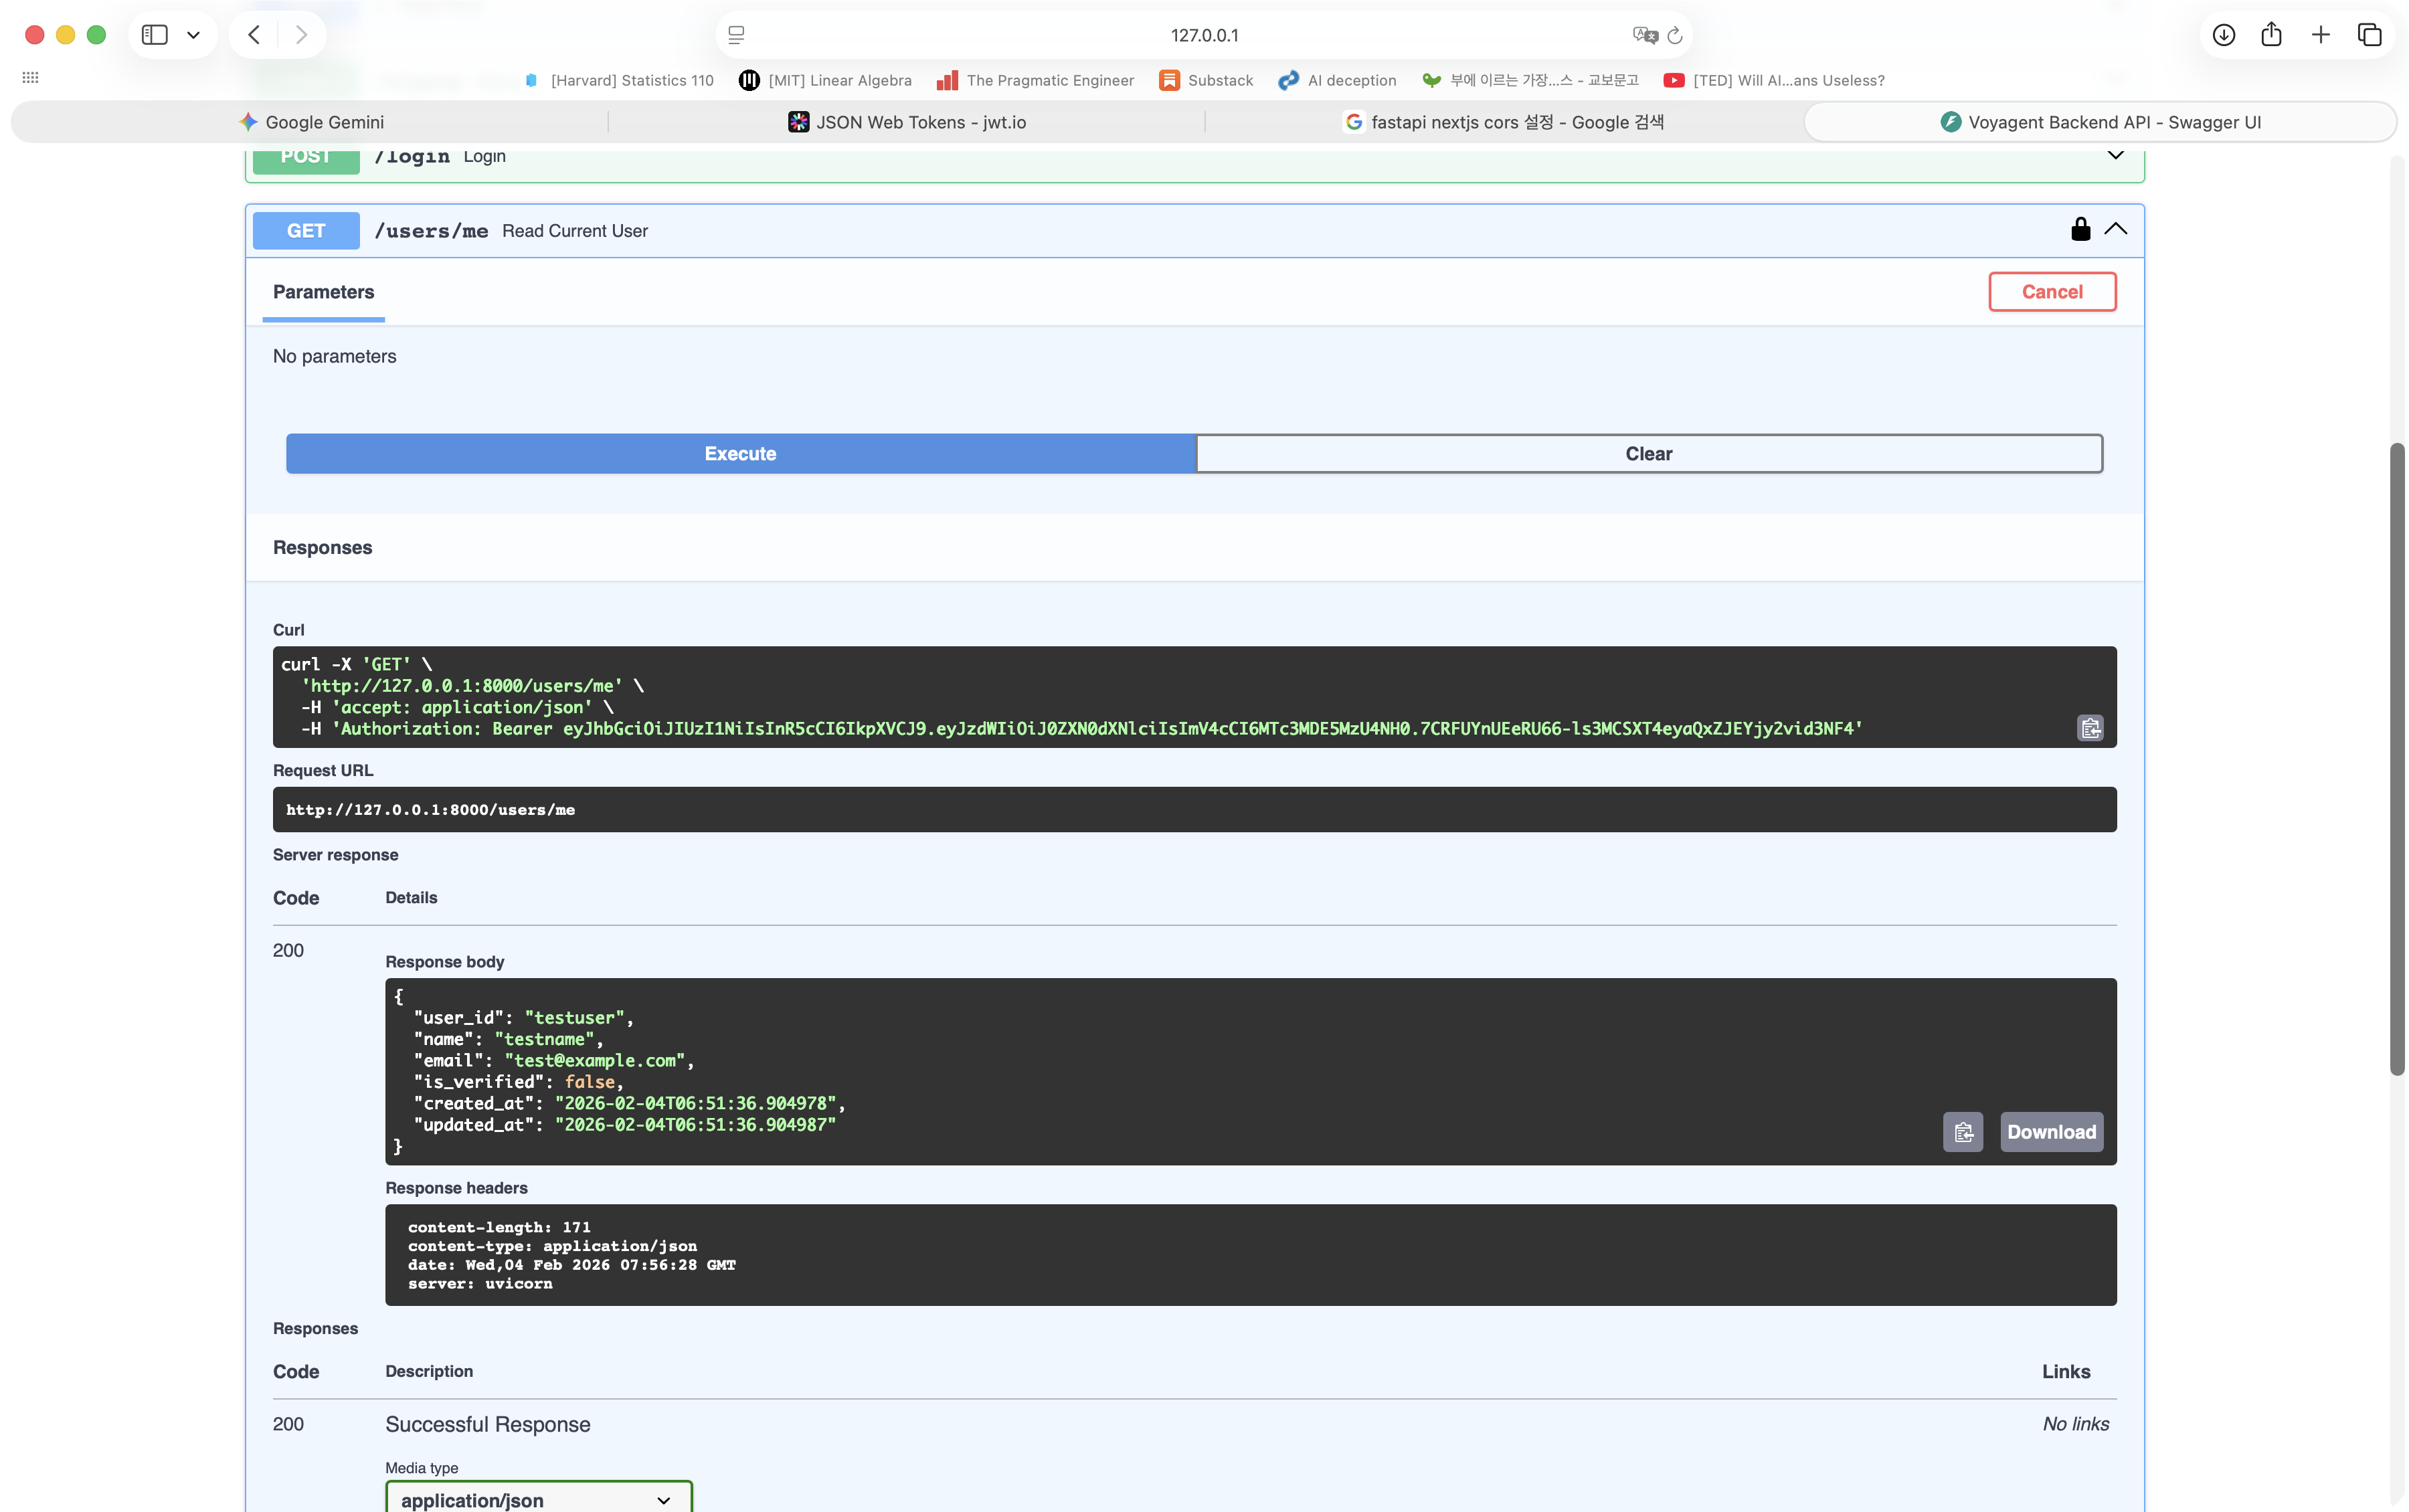Show tab overview in Safari
This screenshot has width=2409, height=1512.
pos(2369,35)
